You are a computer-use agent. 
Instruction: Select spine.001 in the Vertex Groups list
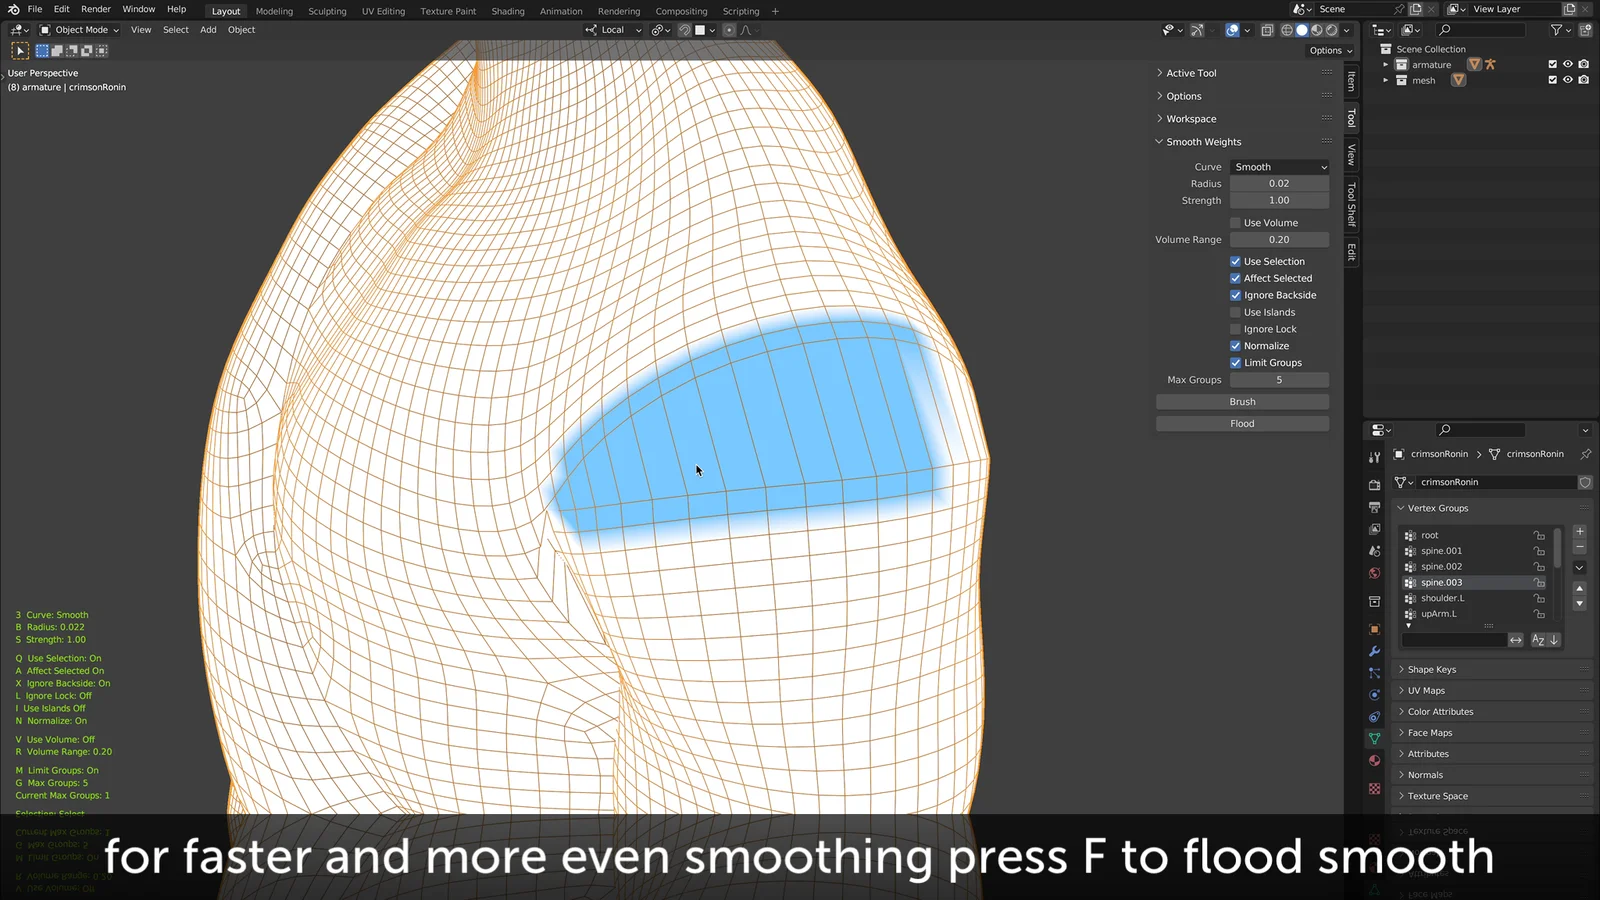[1443, 550]
